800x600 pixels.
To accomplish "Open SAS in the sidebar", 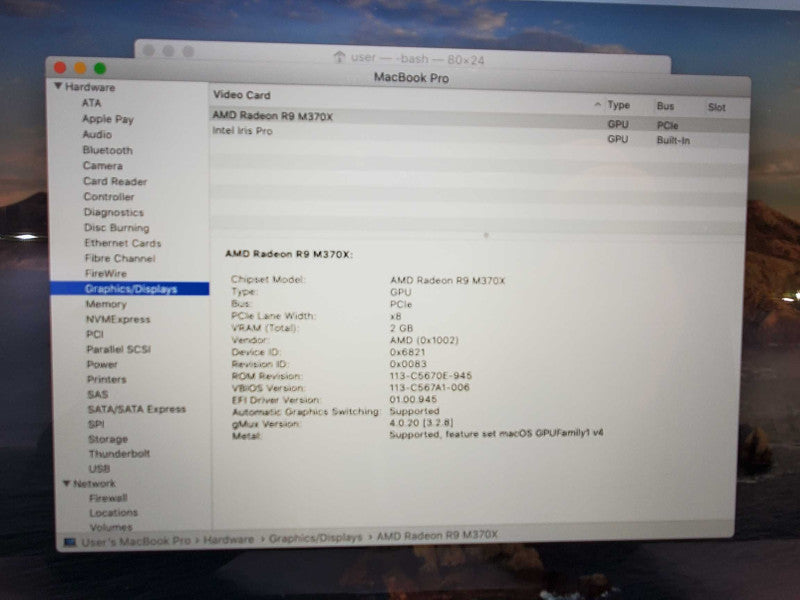I will [97, 394].
